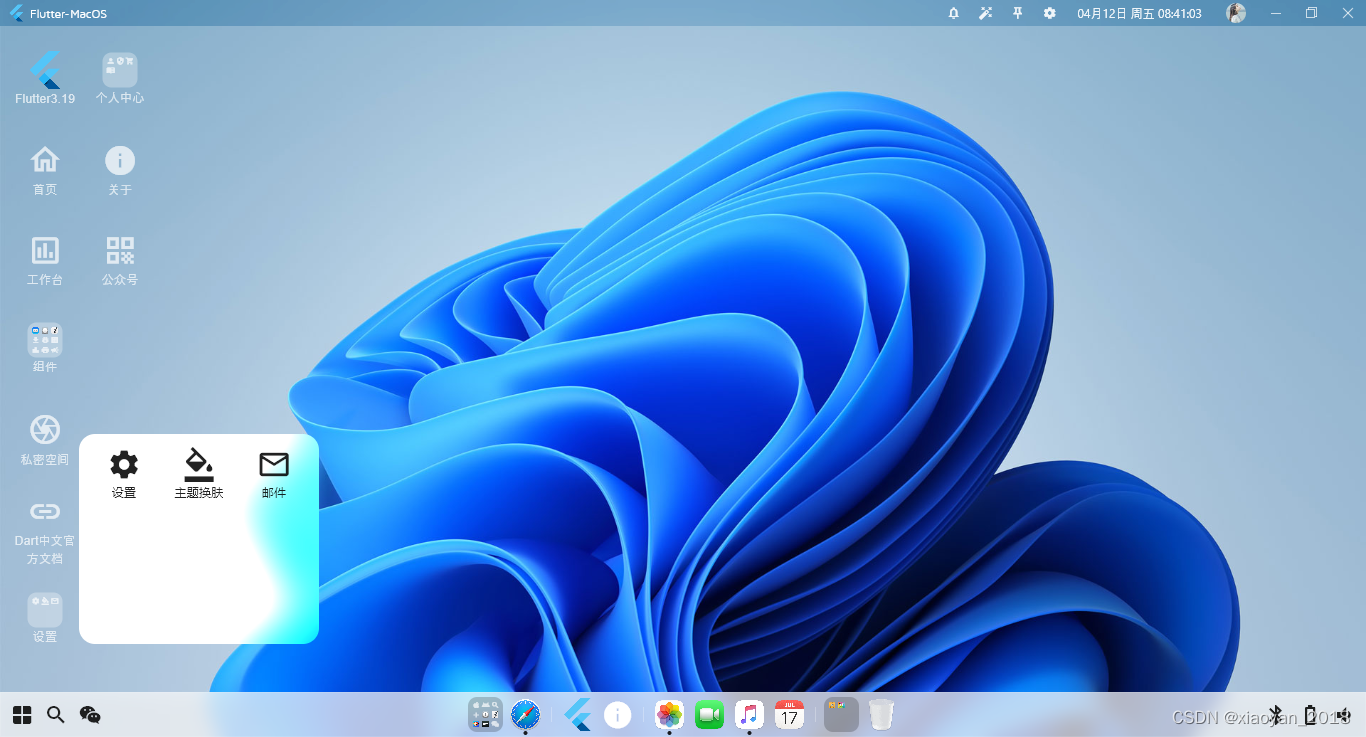Screen dimensions: 1366x737
Task: Click the Bluetooth icon in taskbar tray
Action: (x=1275, y=715)
